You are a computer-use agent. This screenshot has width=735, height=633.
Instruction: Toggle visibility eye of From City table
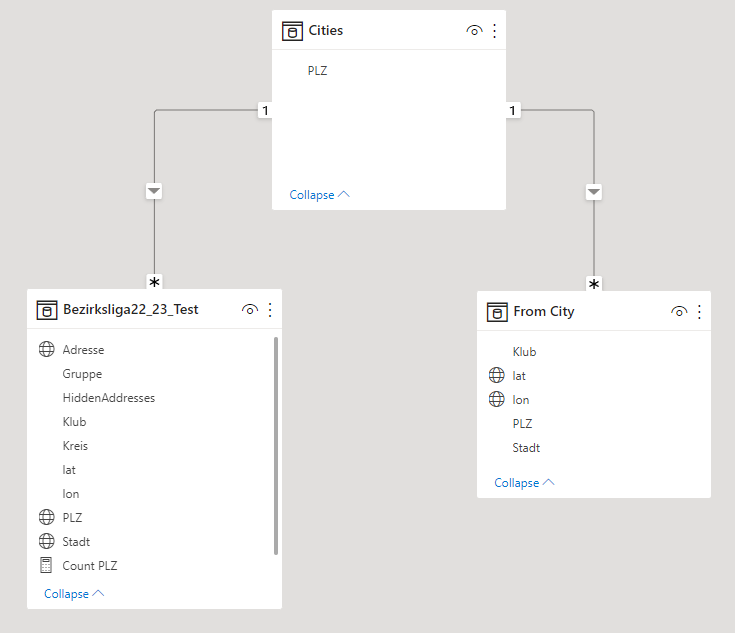tap(679, 312)
